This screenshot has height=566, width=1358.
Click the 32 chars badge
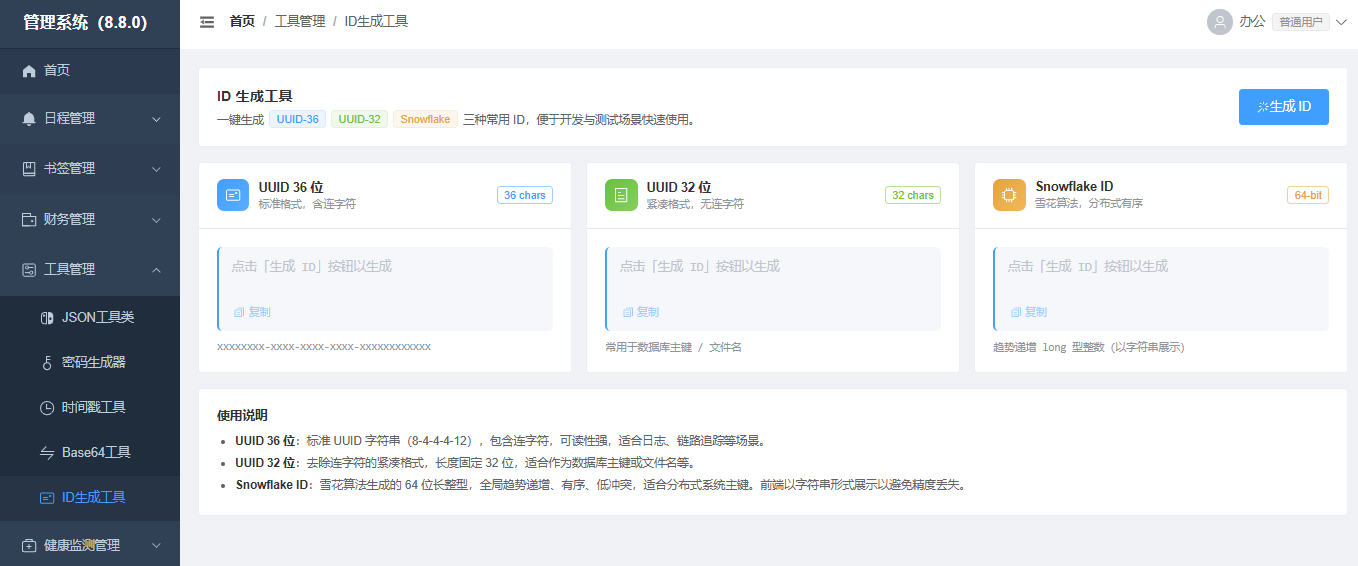[x=913, y=195]
